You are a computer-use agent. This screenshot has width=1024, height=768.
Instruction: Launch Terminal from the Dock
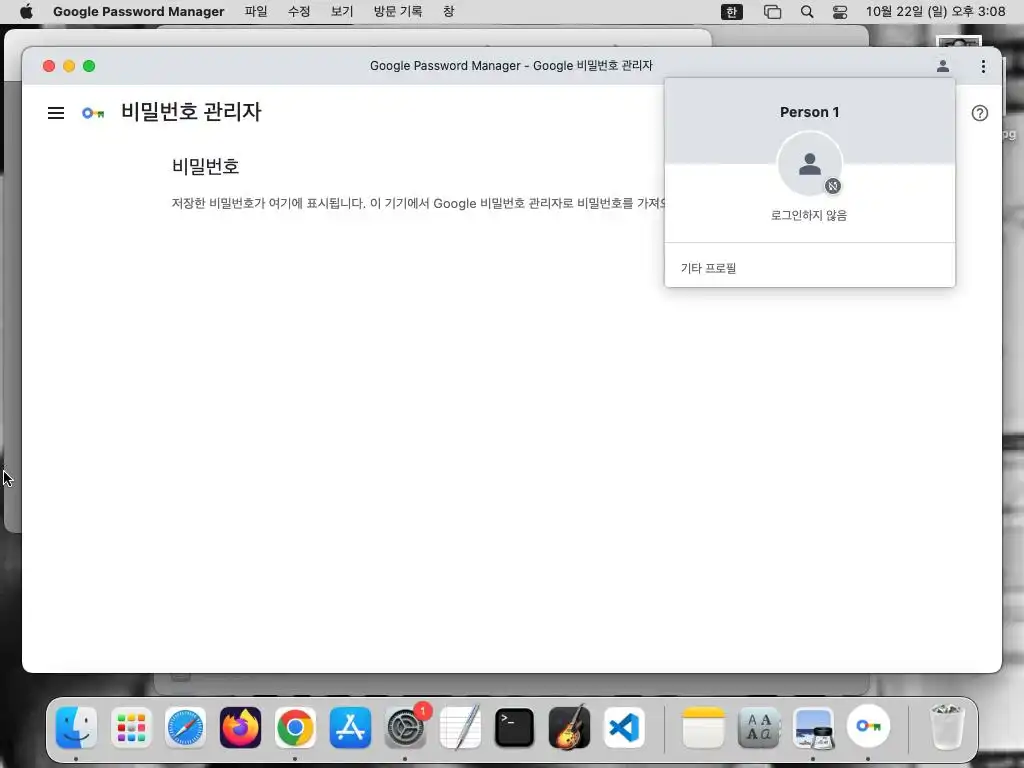click(x=515, y=728)
